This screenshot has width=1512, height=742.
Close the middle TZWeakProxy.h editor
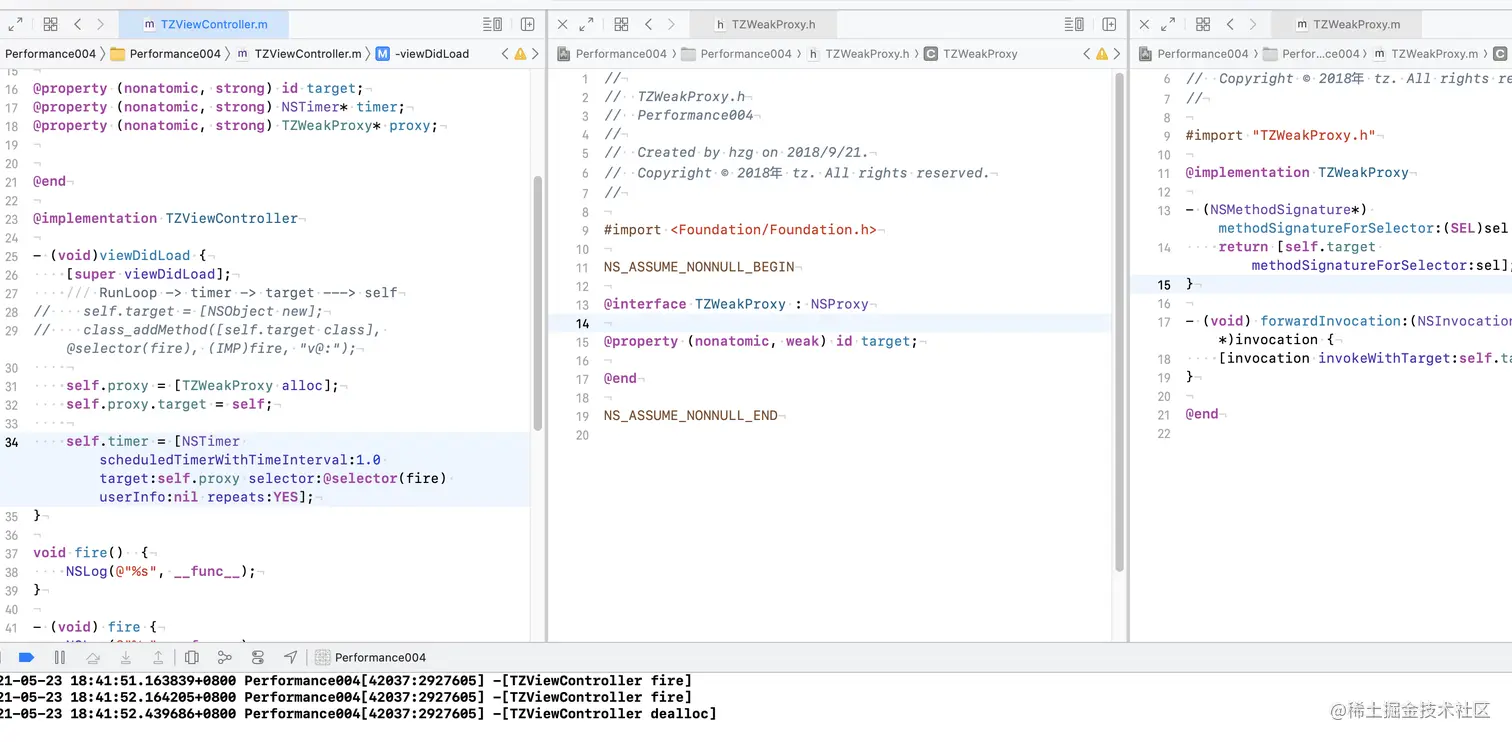562,24
